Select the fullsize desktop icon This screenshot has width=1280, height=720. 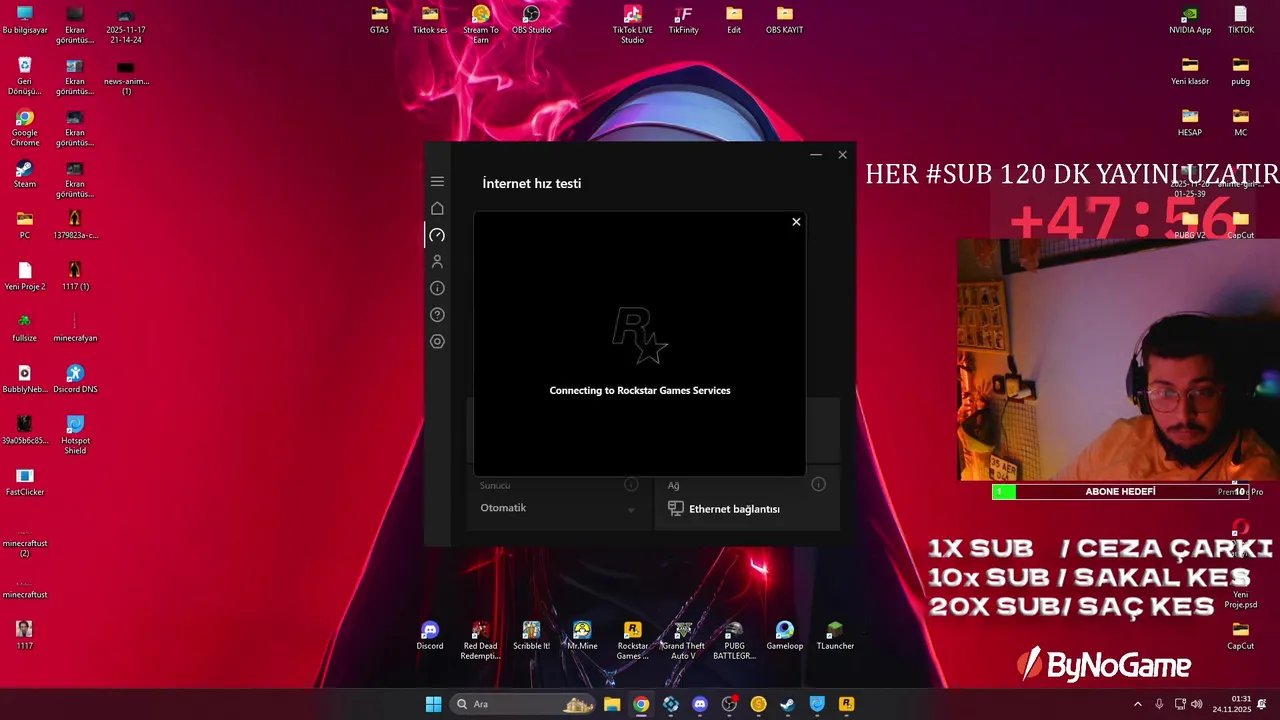pos(25,327)
